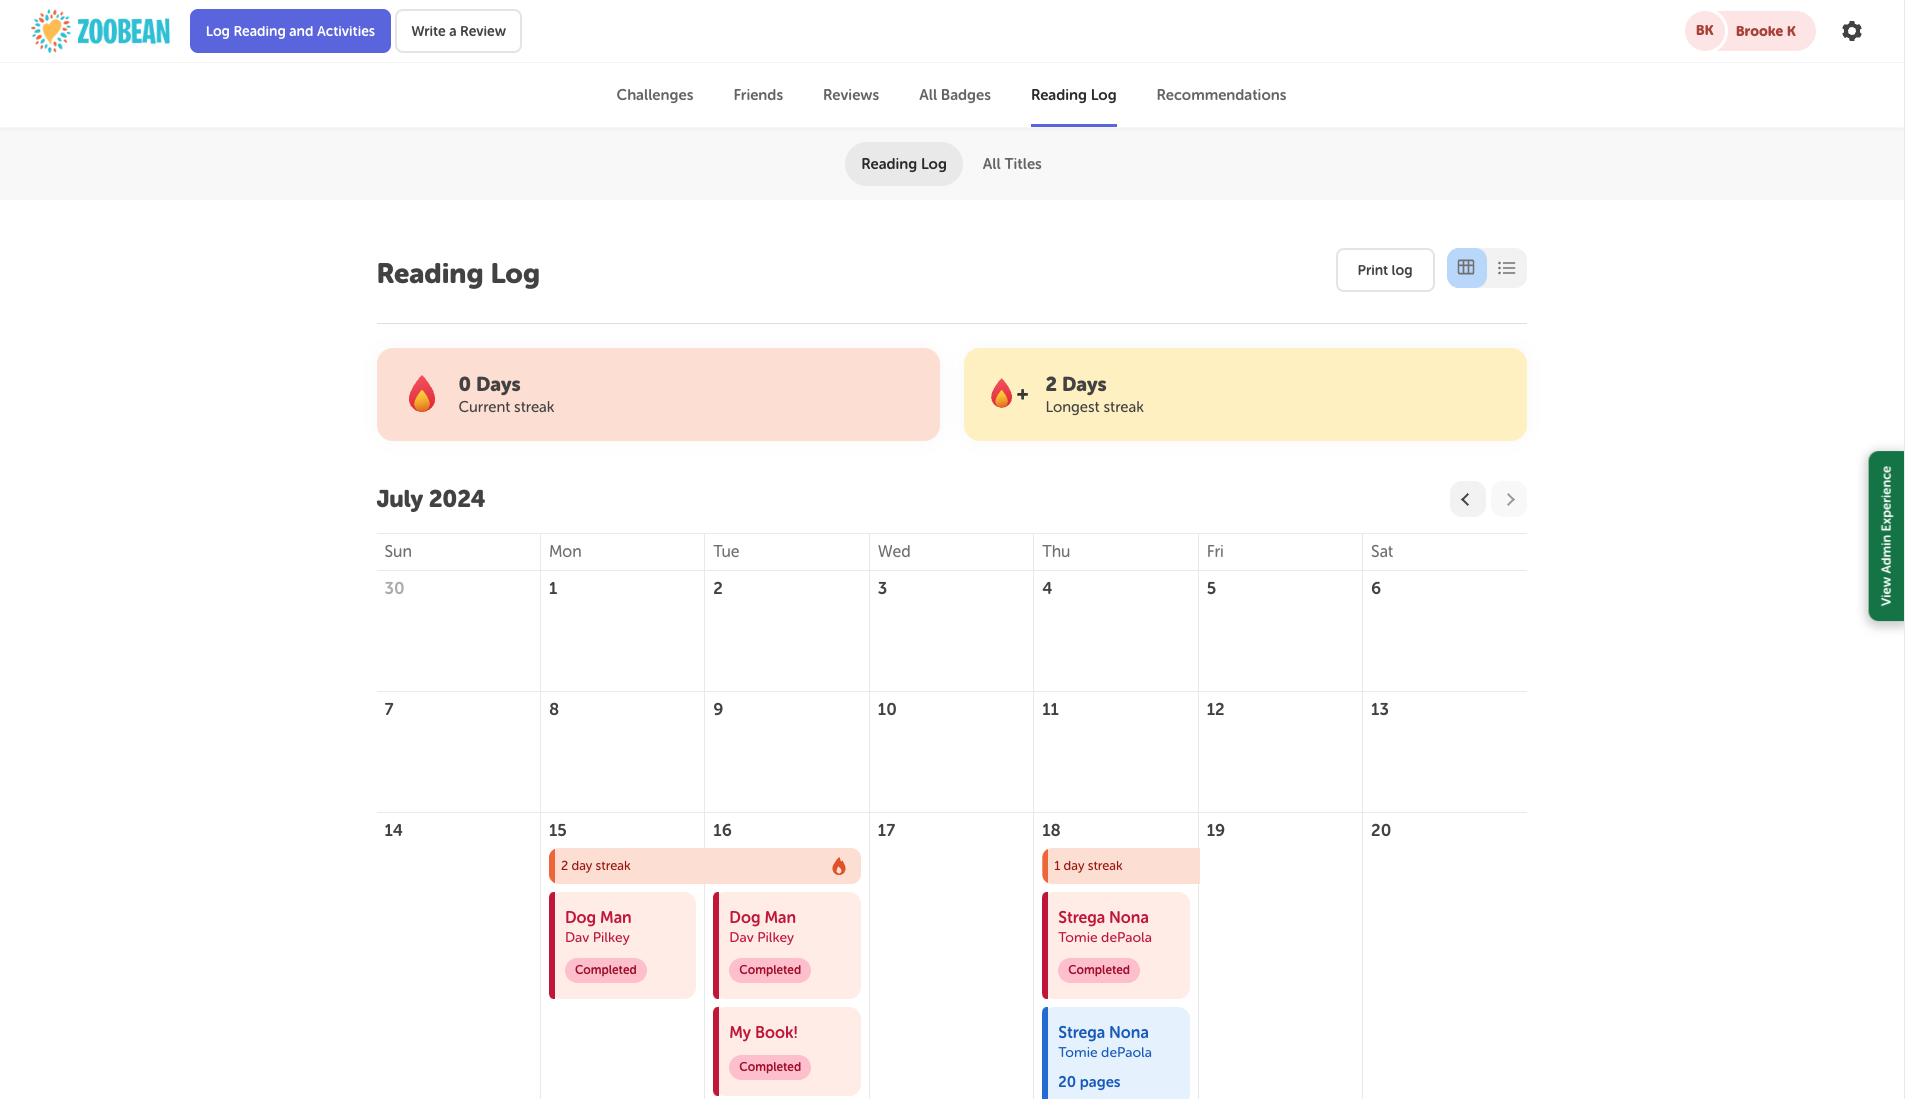Open the Challenges tab
The image size is (1905, 1099).
pyautogui.click(x=655, y=95)
